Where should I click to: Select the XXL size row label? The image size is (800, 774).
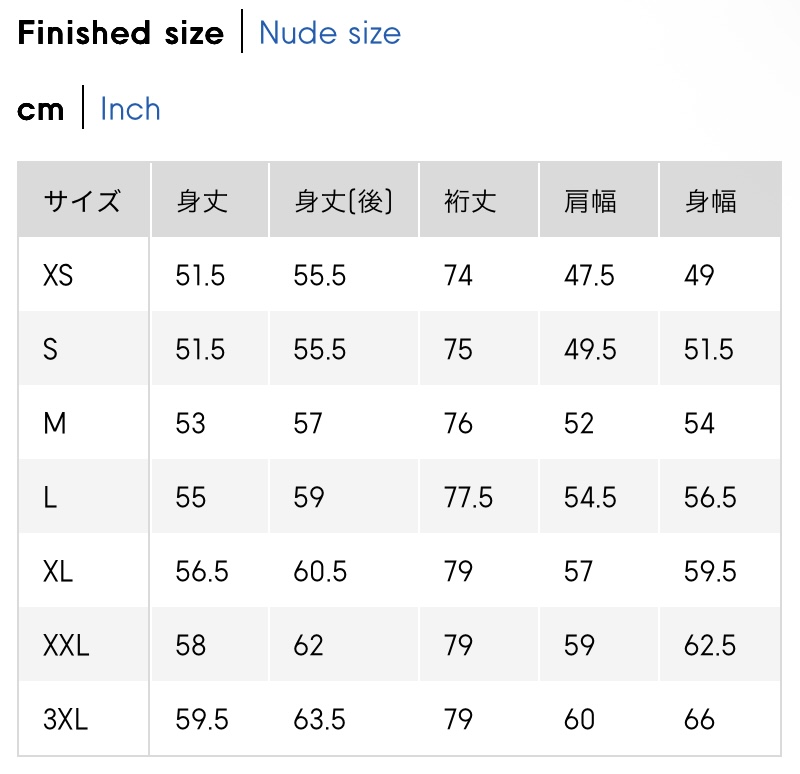click(x=66, y=645)
